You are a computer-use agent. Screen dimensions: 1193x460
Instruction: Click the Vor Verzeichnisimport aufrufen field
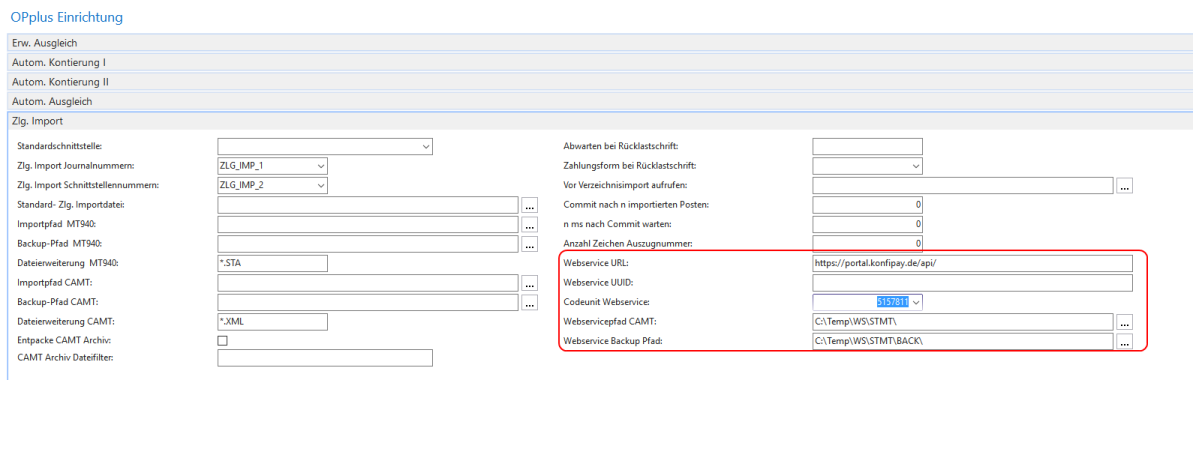(x=963, y=186)
